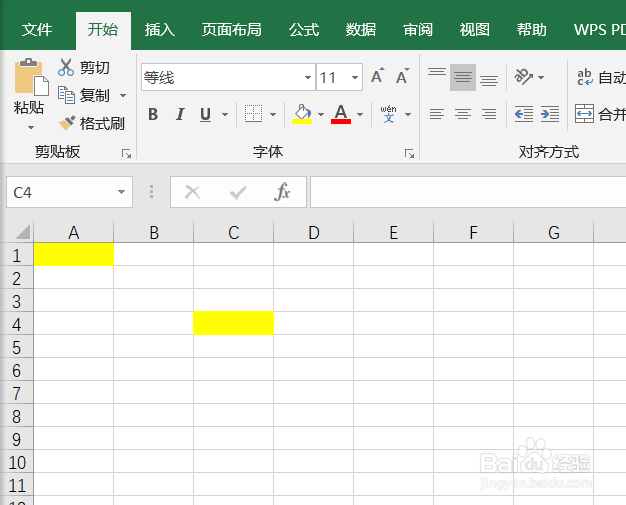Open the copy options dropdown arrow
Viewport: 626px width, 505px height.
(123, 95)
